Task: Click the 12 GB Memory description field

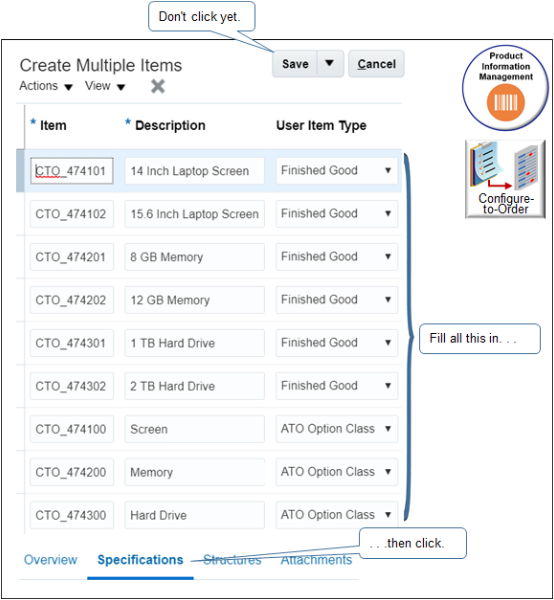Action: [194, 300]
